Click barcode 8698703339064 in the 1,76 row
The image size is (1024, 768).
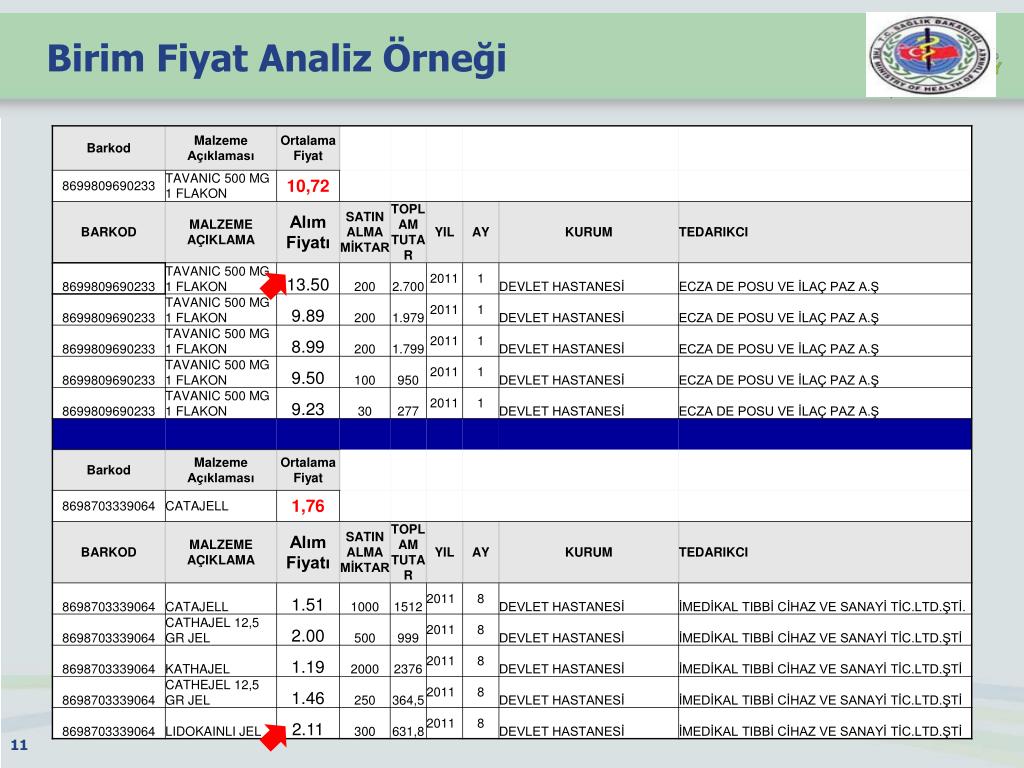pyautogui.click(x=109, y=506)
